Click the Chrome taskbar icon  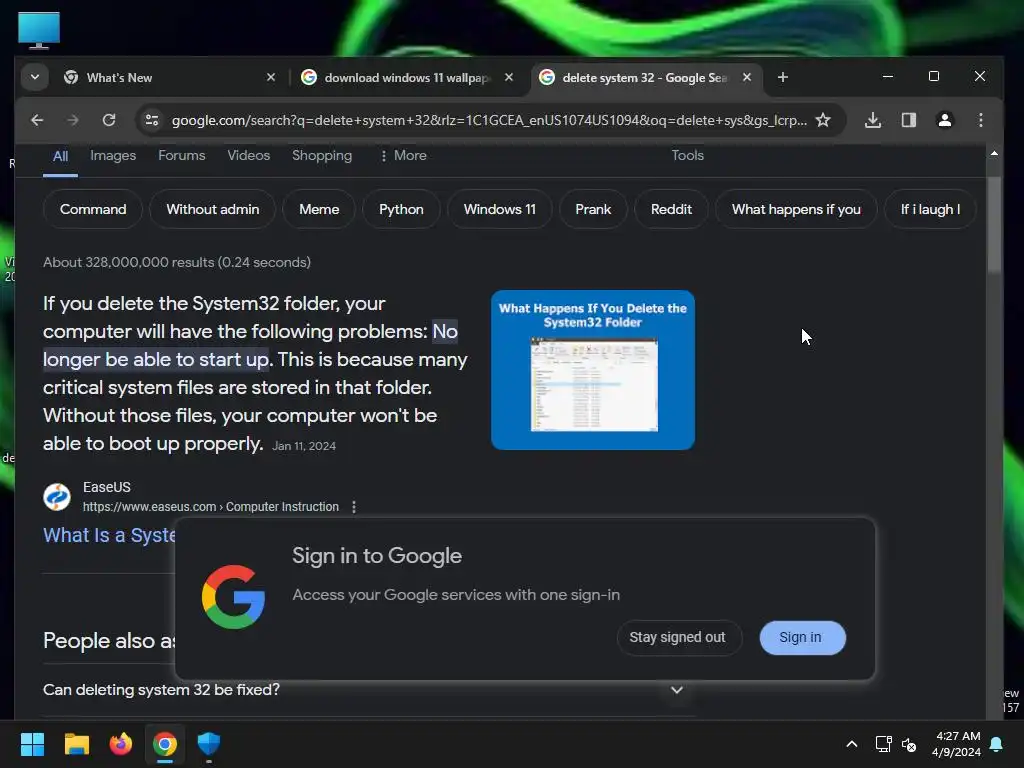click(165, 744)
